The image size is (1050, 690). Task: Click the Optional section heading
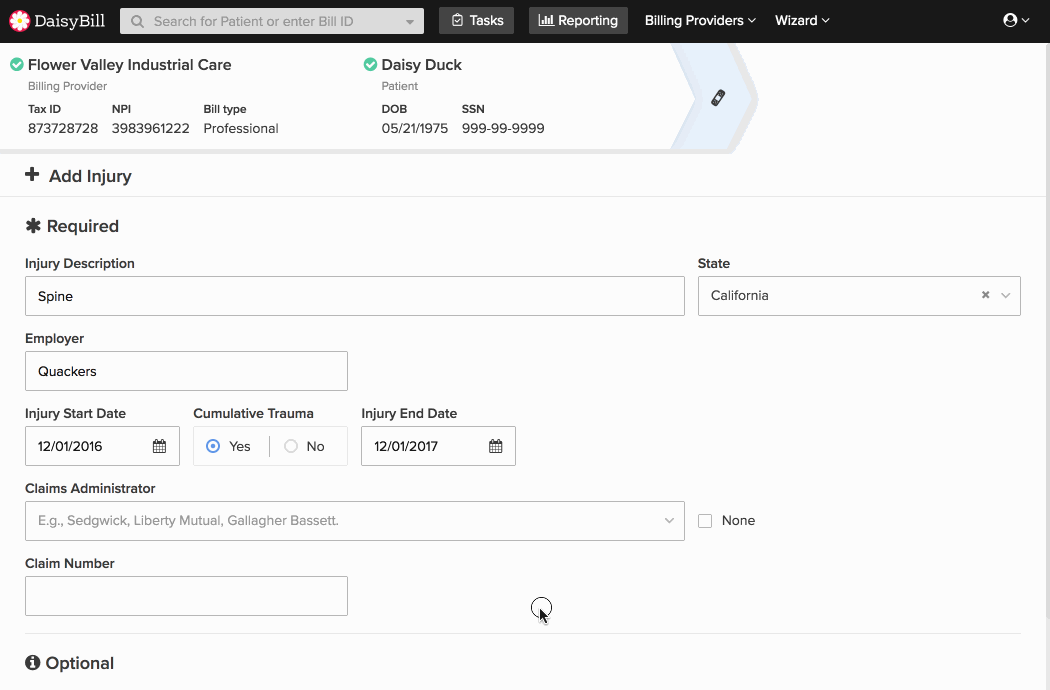click(x=80, y=663)
